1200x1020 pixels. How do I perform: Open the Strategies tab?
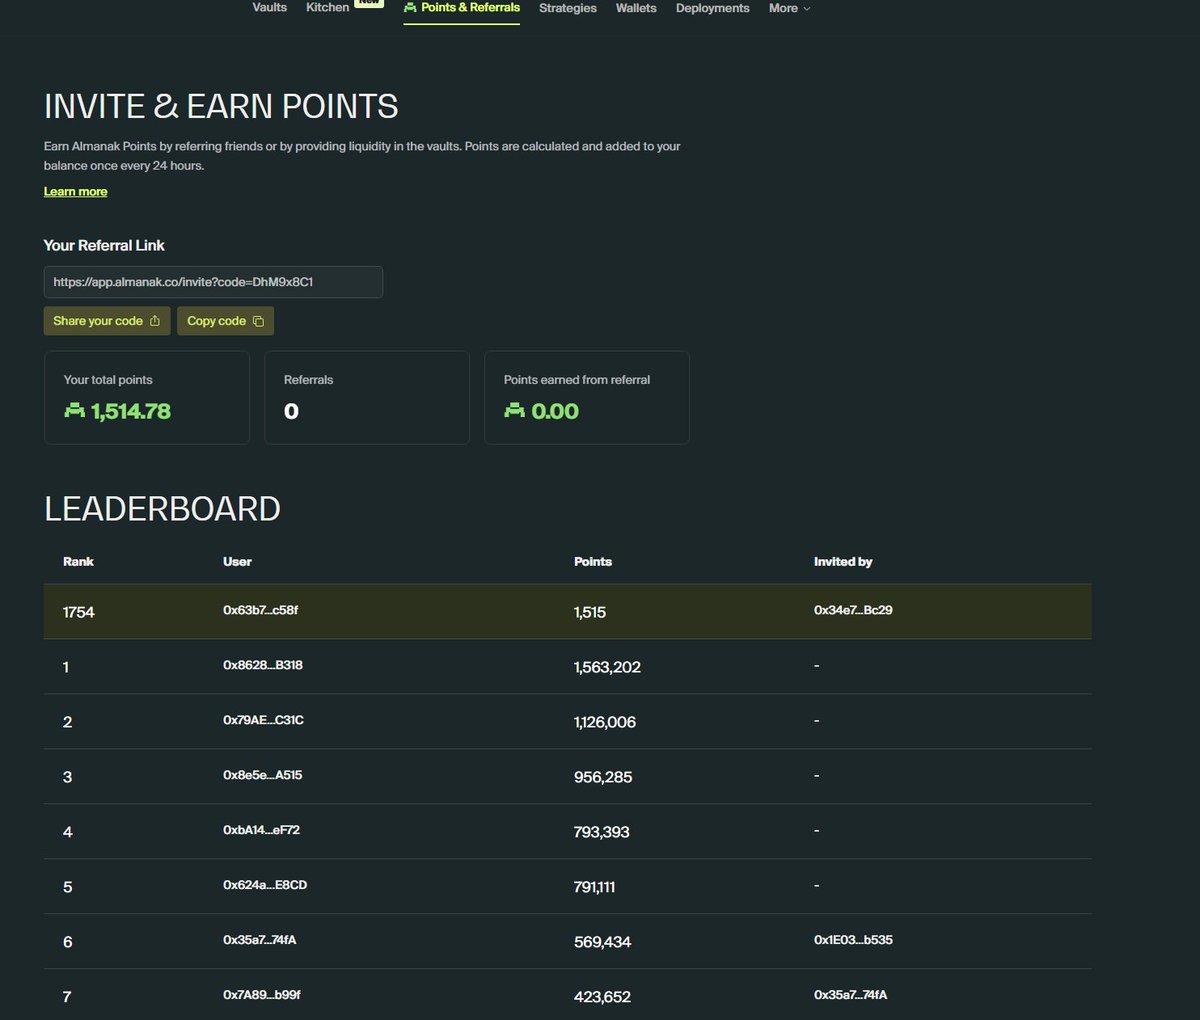click(568, 8)
